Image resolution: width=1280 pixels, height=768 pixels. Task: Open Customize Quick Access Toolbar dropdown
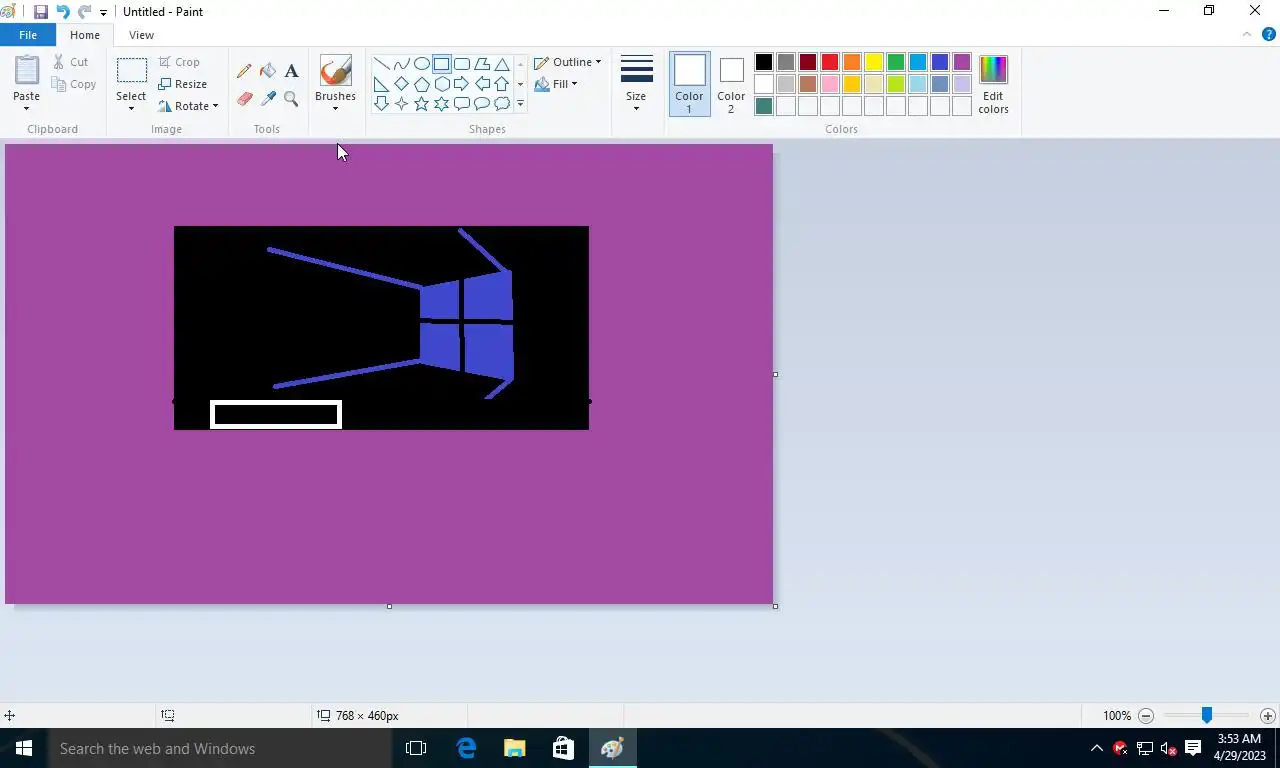[103, 13]
